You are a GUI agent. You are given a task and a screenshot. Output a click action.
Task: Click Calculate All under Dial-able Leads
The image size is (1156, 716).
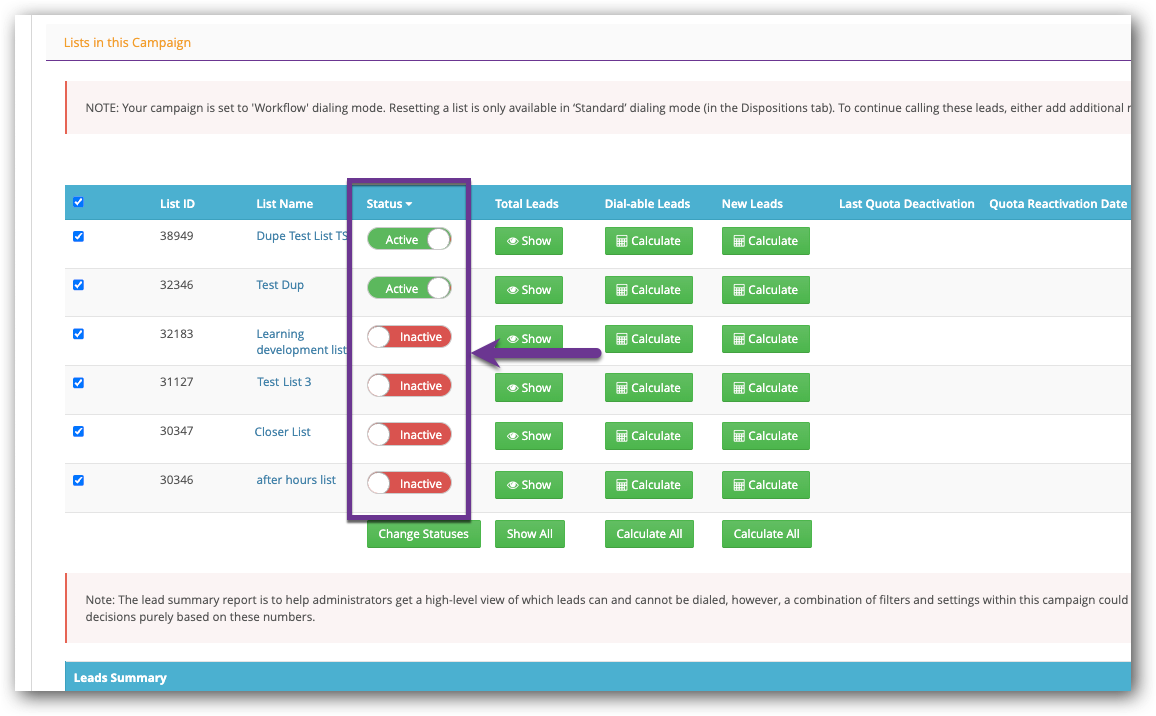pos(649,534)
